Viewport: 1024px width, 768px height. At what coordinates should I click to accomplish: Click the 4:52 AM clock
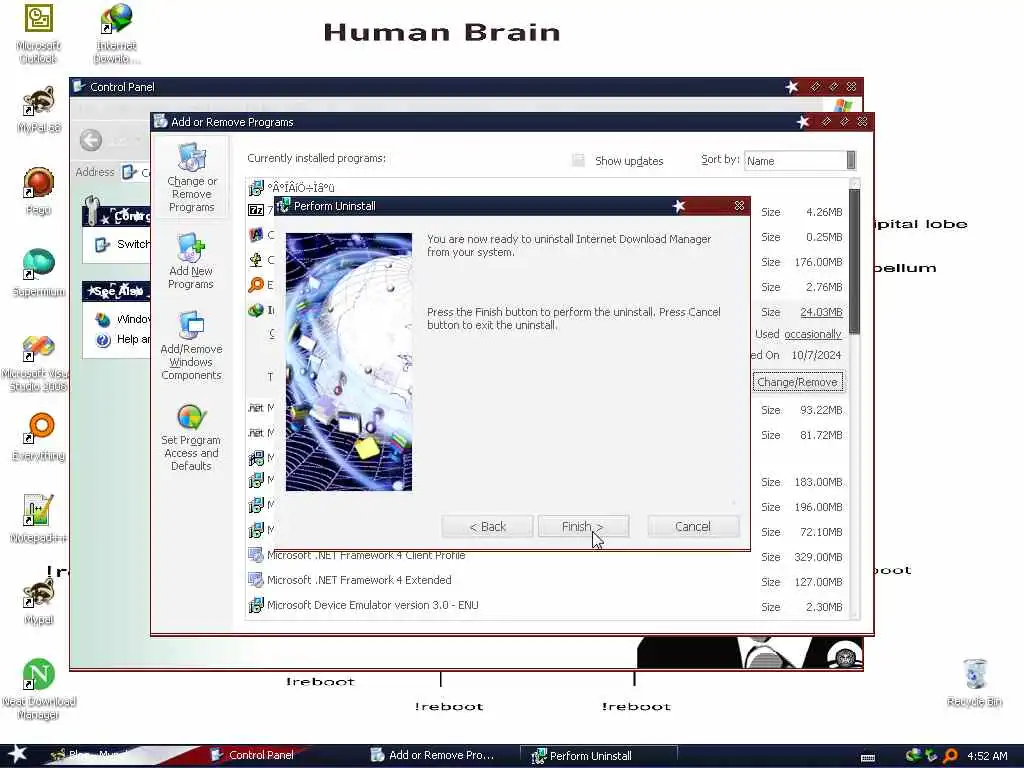tap(987, 756)
